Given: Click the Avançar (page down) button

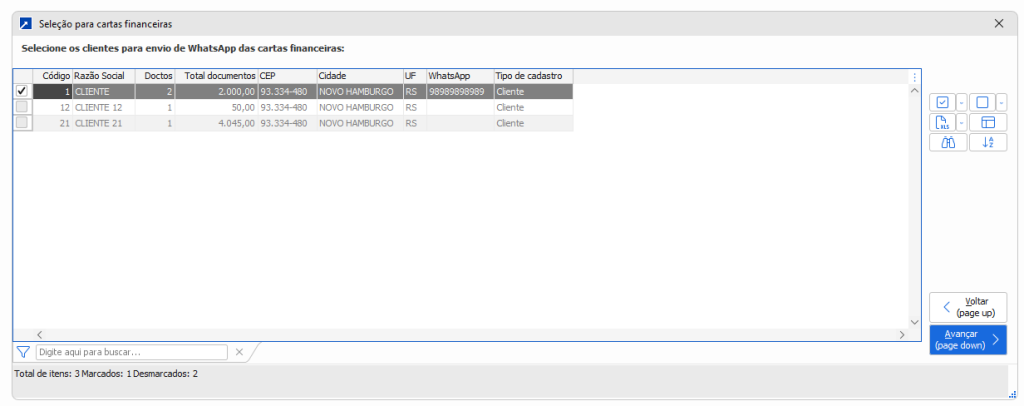Looking at the screenshot, I should tap(968, 339).
